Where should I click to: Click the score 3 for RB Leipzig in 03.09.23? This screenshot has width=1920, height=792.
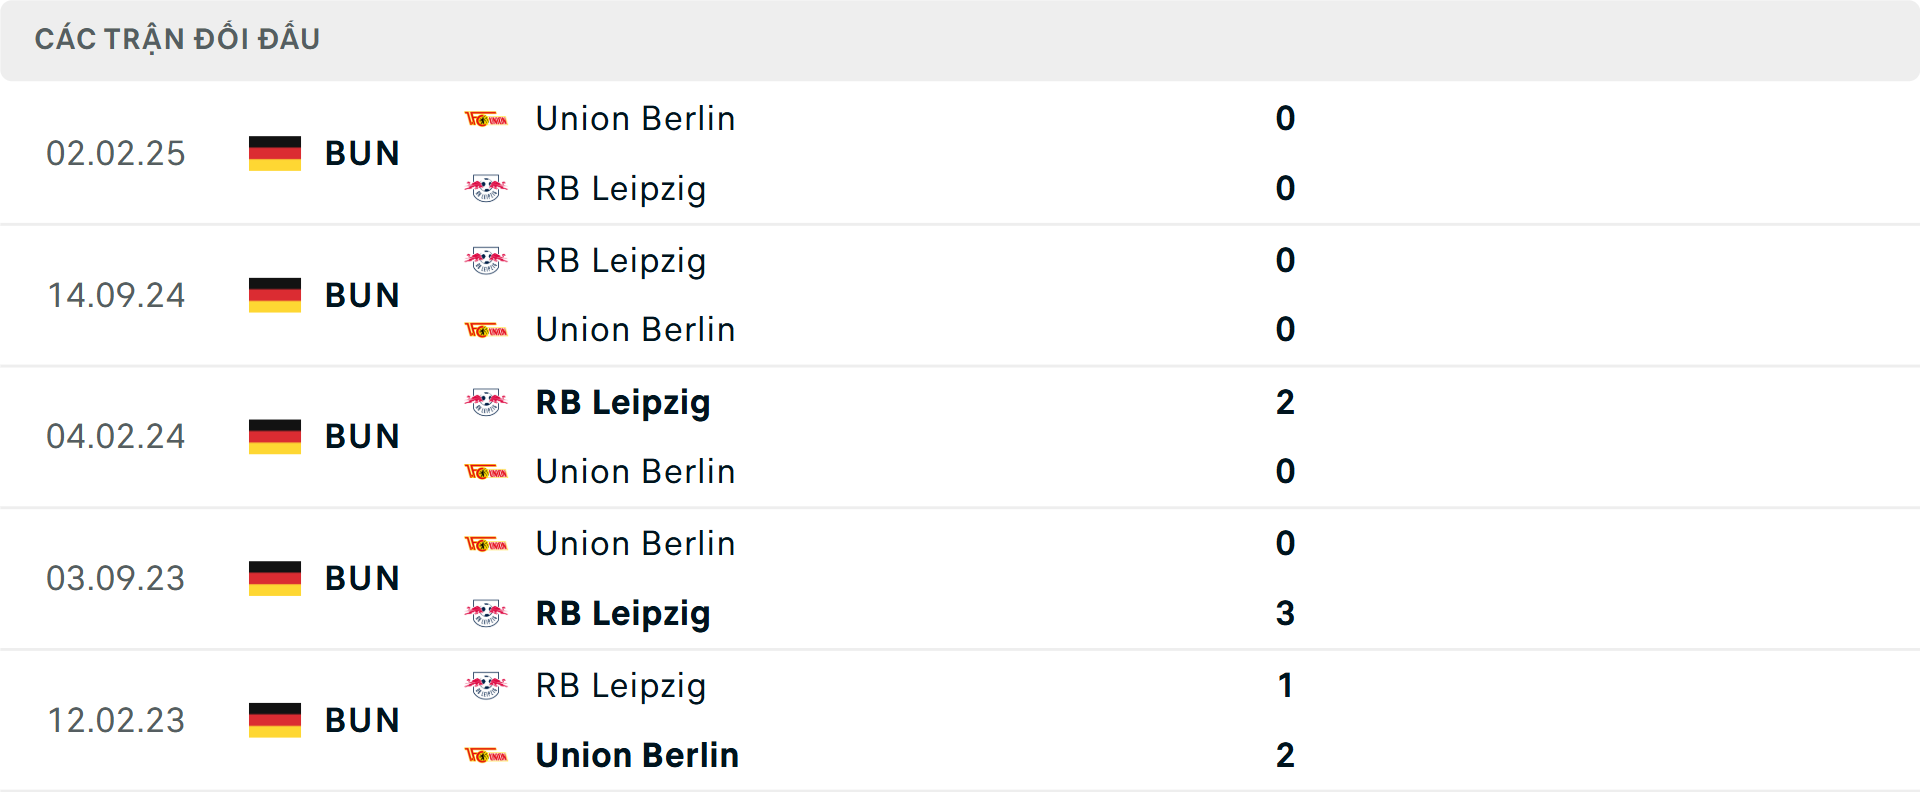[1286, 614]
